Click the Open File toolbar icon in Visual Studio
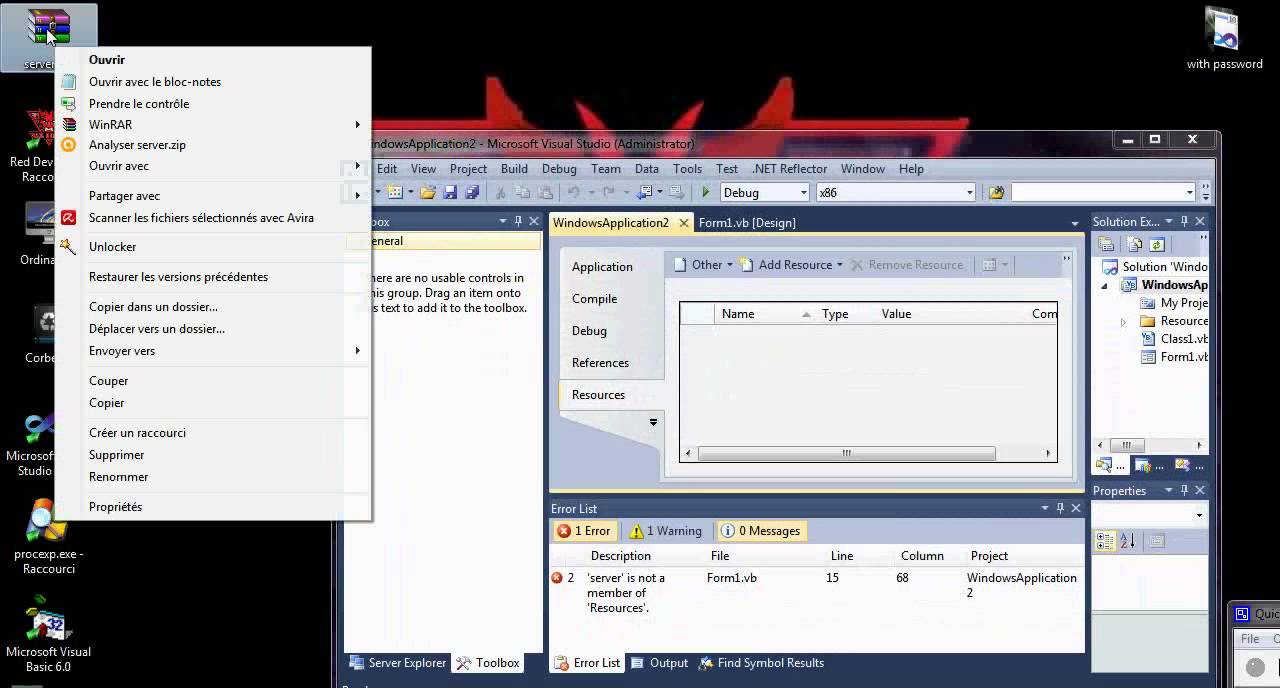The height and width of the screenshot is (688, 1280). tap(428, 193)
